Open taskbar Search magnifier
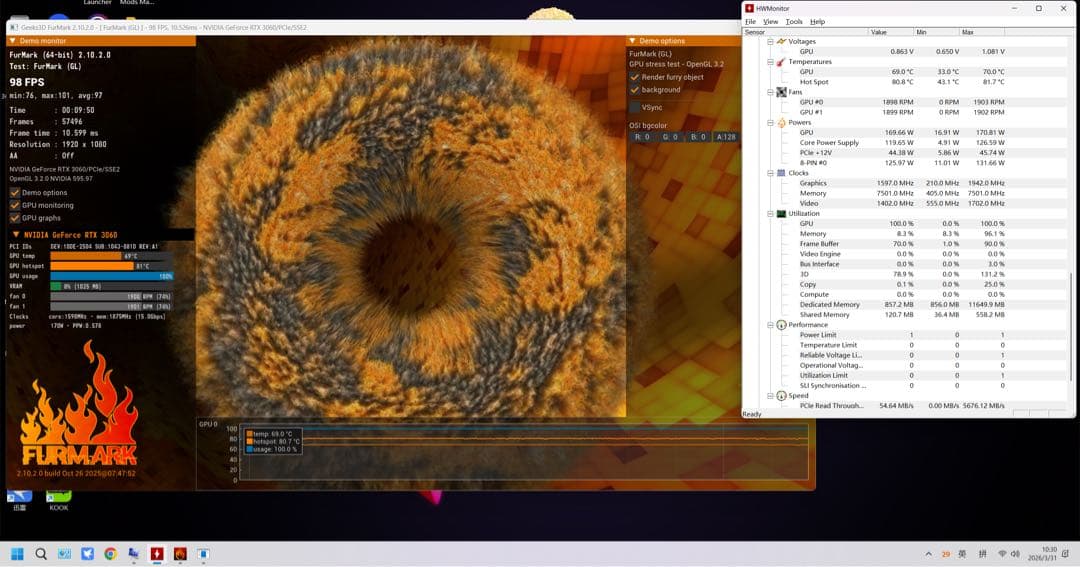Viewport: 1080px width, 567px height. [41, 554]
